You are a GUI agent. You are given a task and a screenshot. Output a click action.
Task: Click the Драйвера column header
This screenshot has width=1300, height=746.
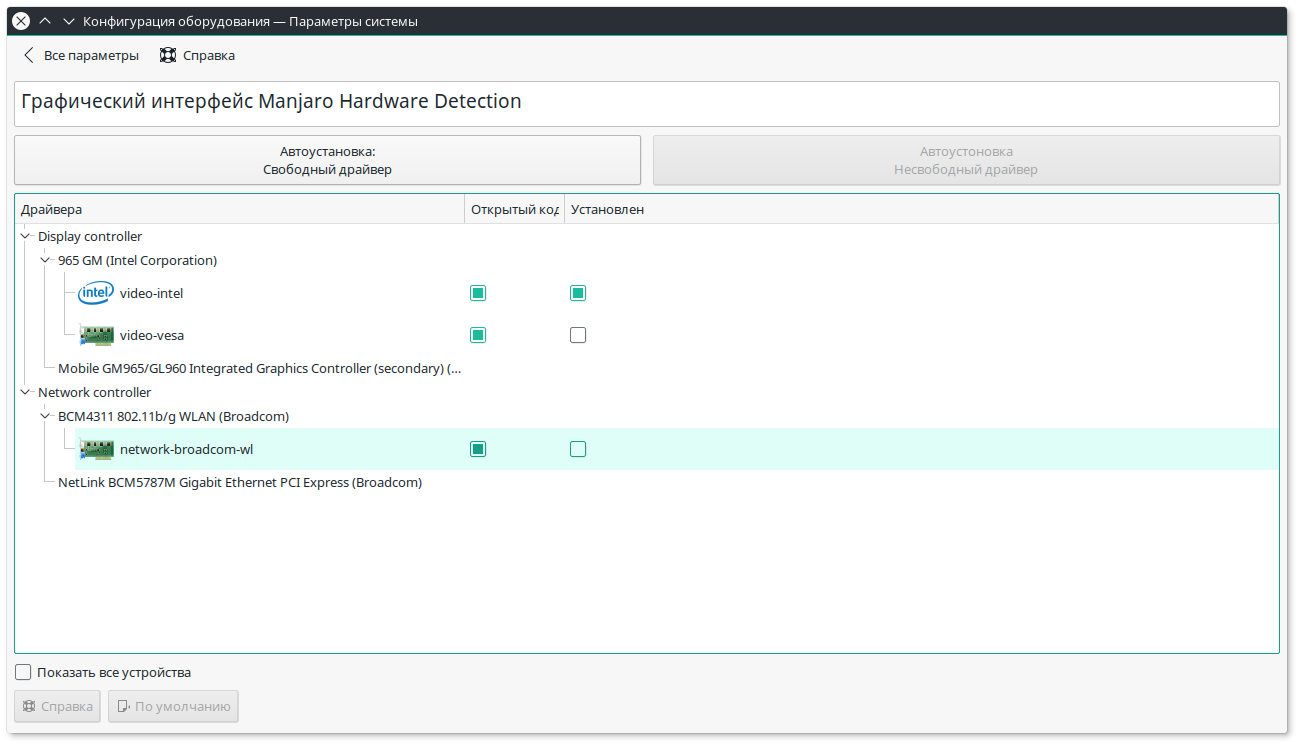[240, 209]
